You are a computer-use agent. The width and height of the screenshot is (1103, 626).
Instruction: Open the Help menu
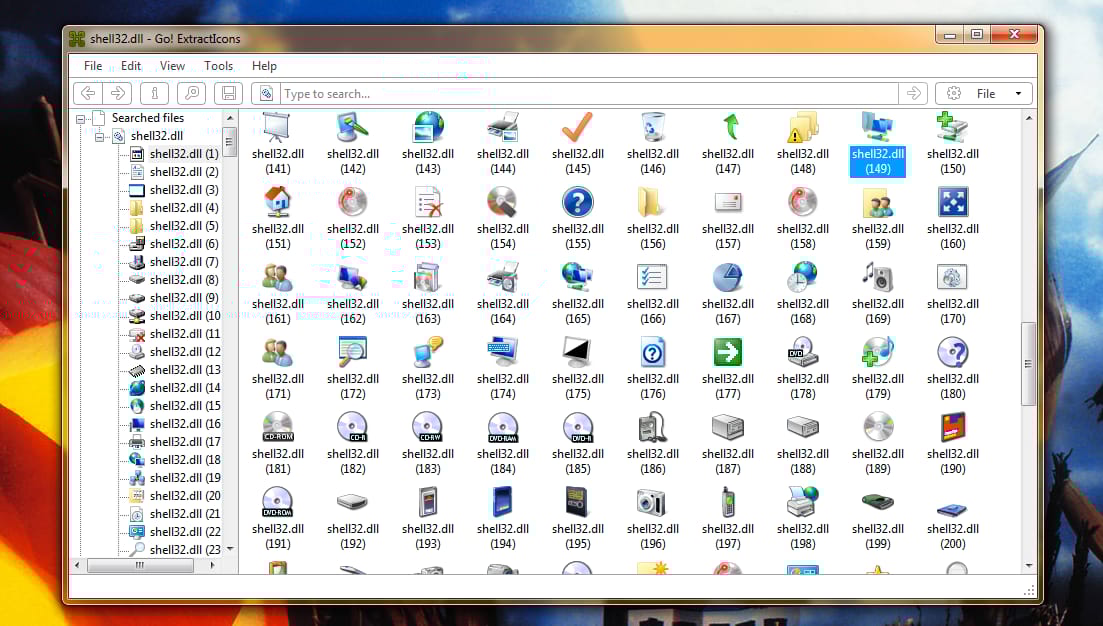264,66
